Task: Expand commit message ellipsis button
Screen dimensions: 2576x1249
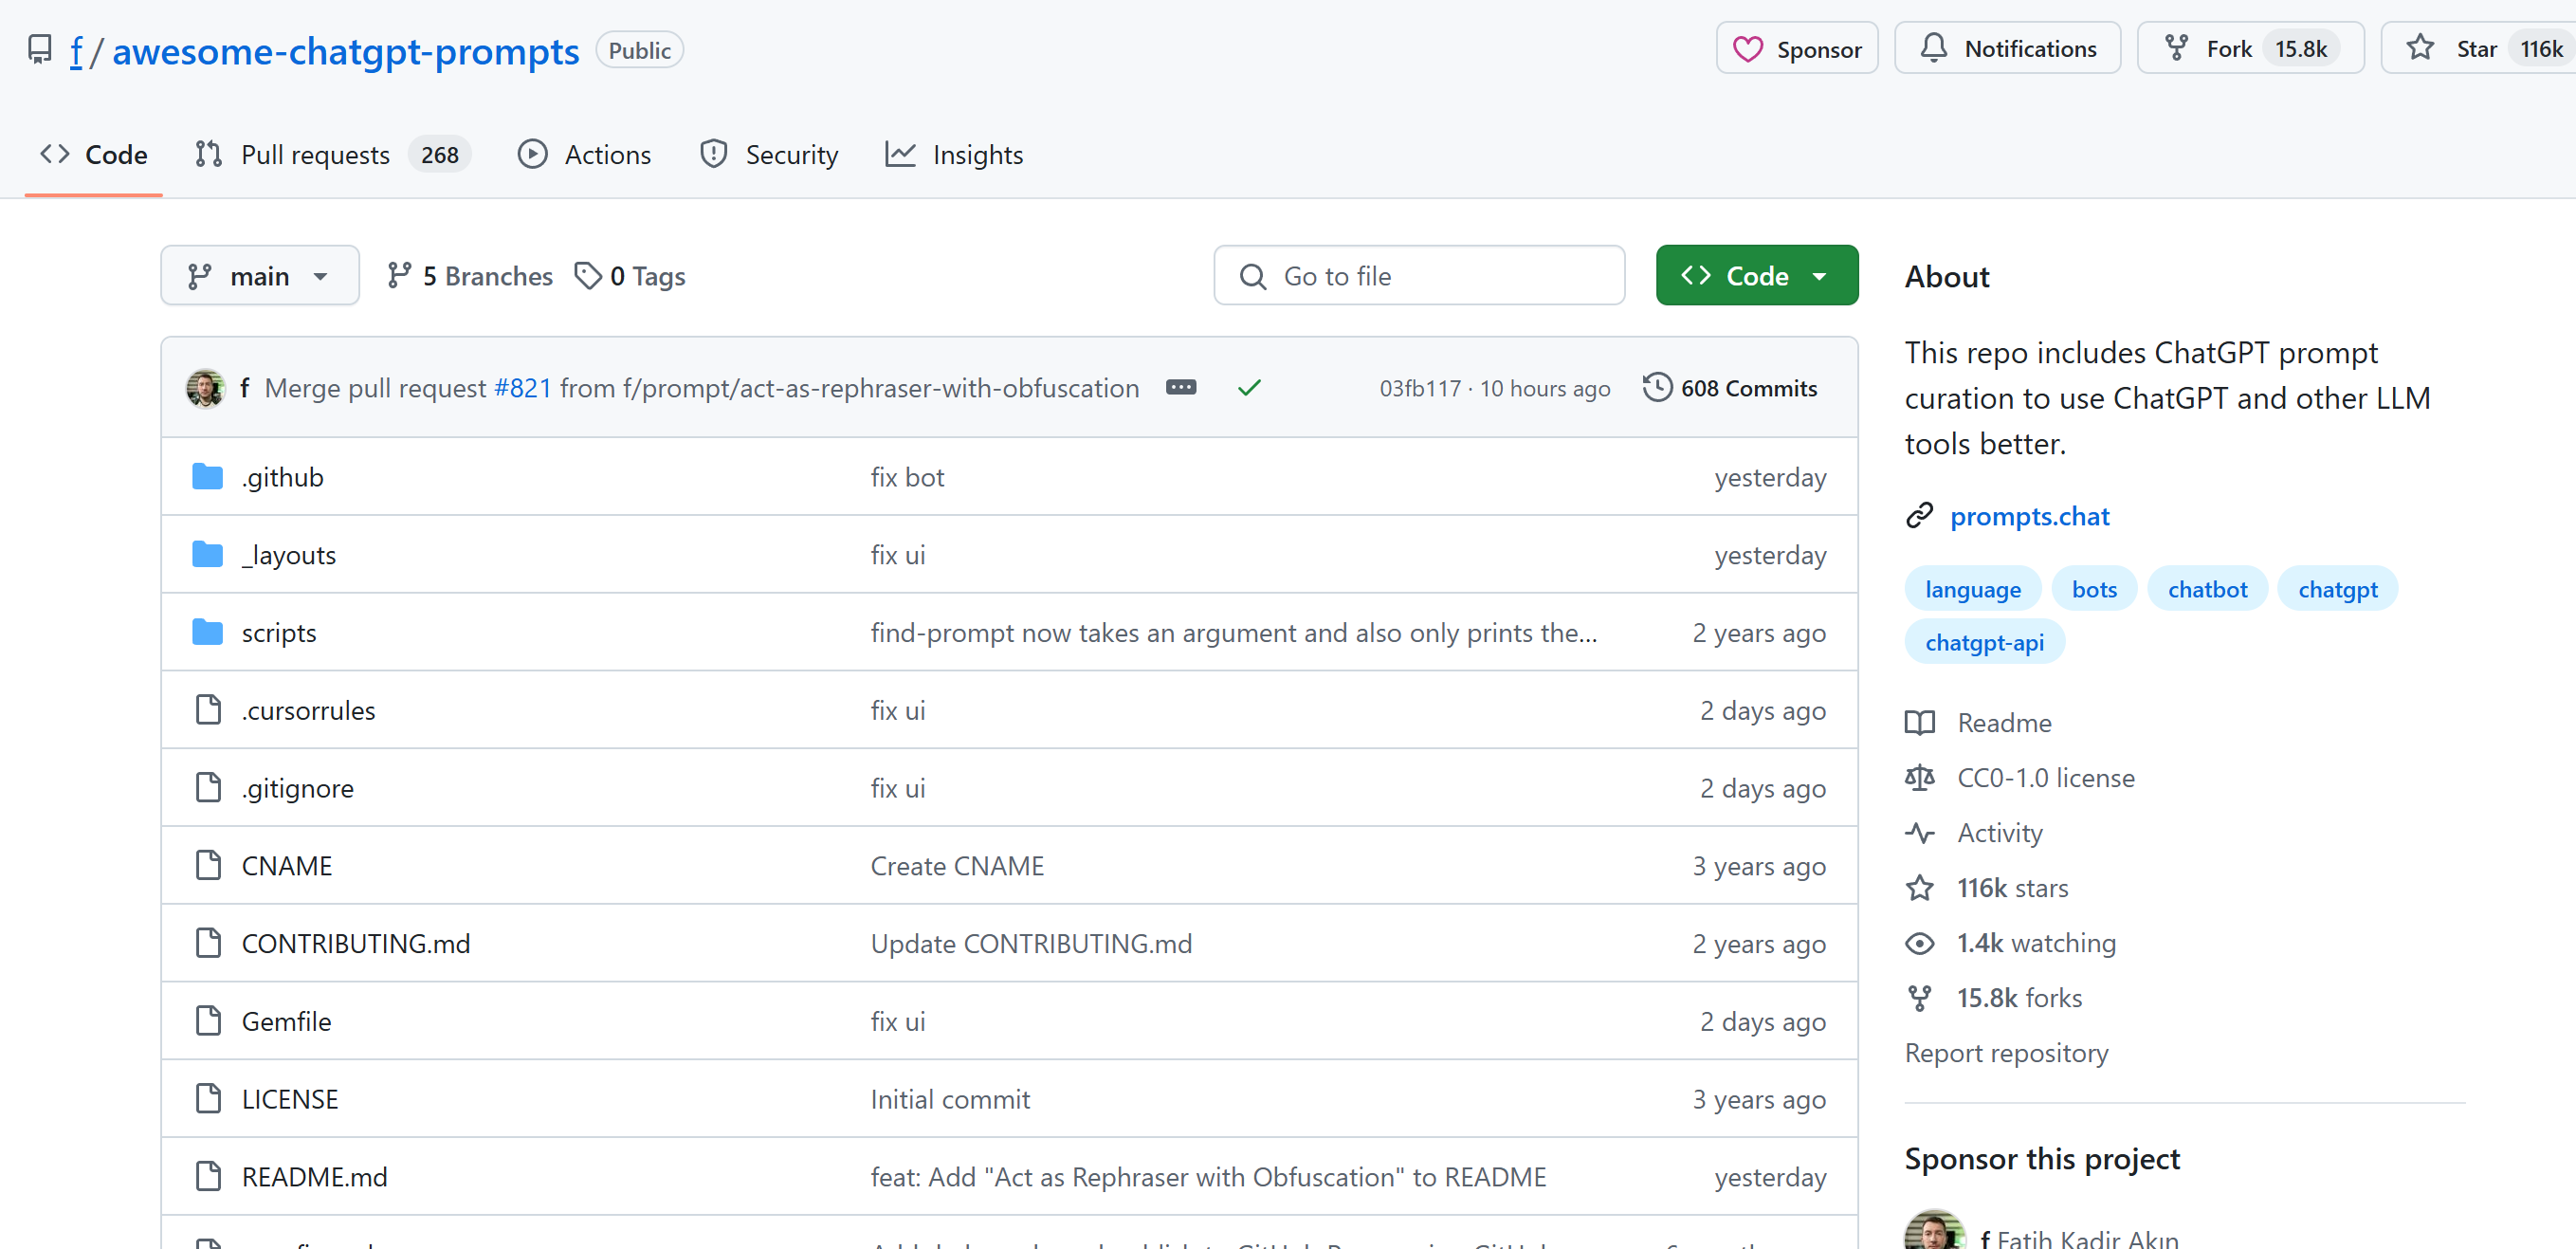Action: (1181, 388)
